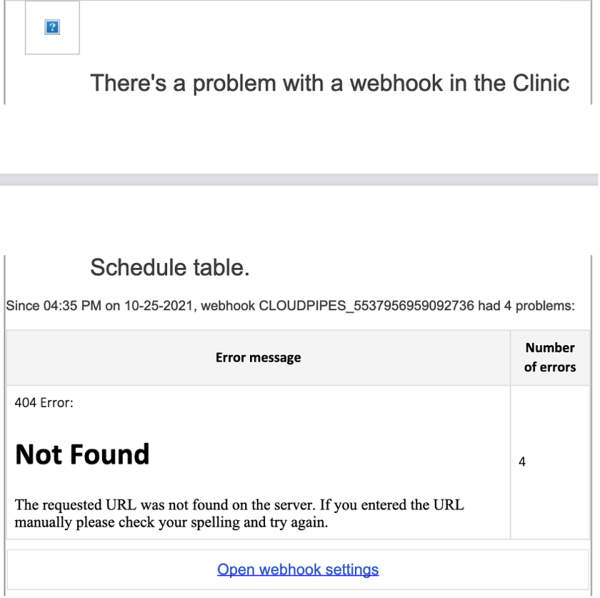This screenshot has width=600, height=598.
Task: Click the 04:35 PM timestamp text
Action: (x=72, y=306)
